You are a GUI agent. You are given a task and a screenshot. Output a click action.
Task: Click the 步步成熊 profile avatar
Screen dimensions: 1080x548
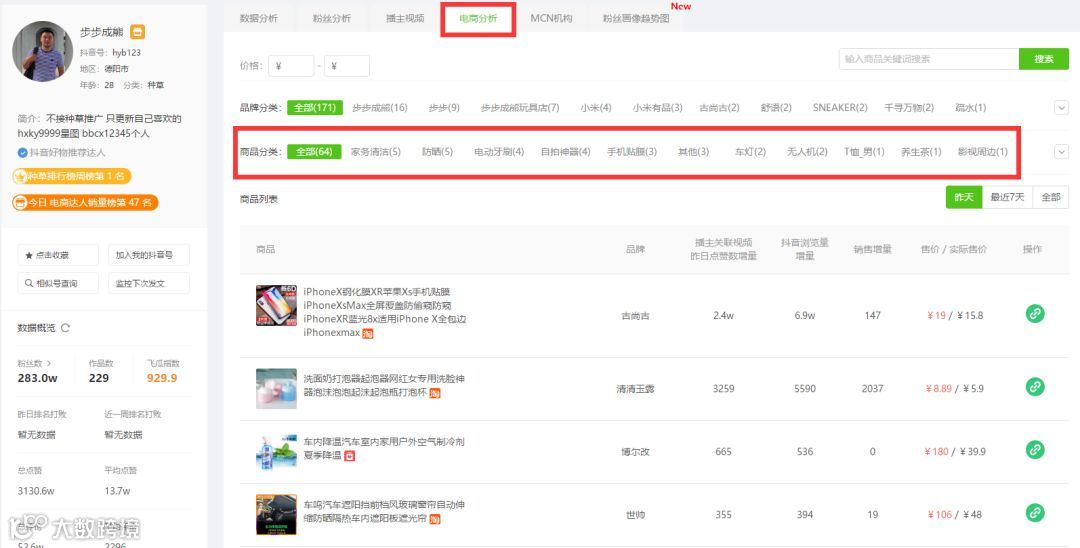click(x=43, y=51)
